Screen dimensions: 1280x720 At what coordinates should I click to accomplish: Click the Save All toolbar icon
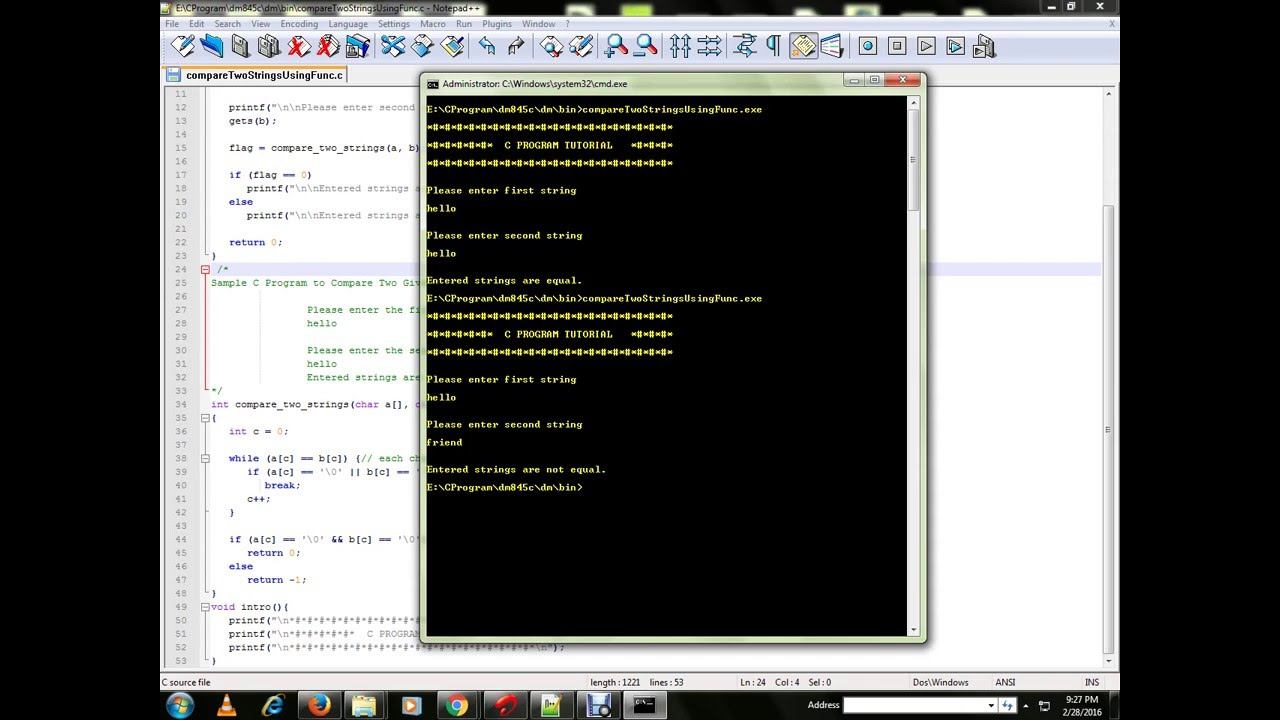[x=269, y=46]
